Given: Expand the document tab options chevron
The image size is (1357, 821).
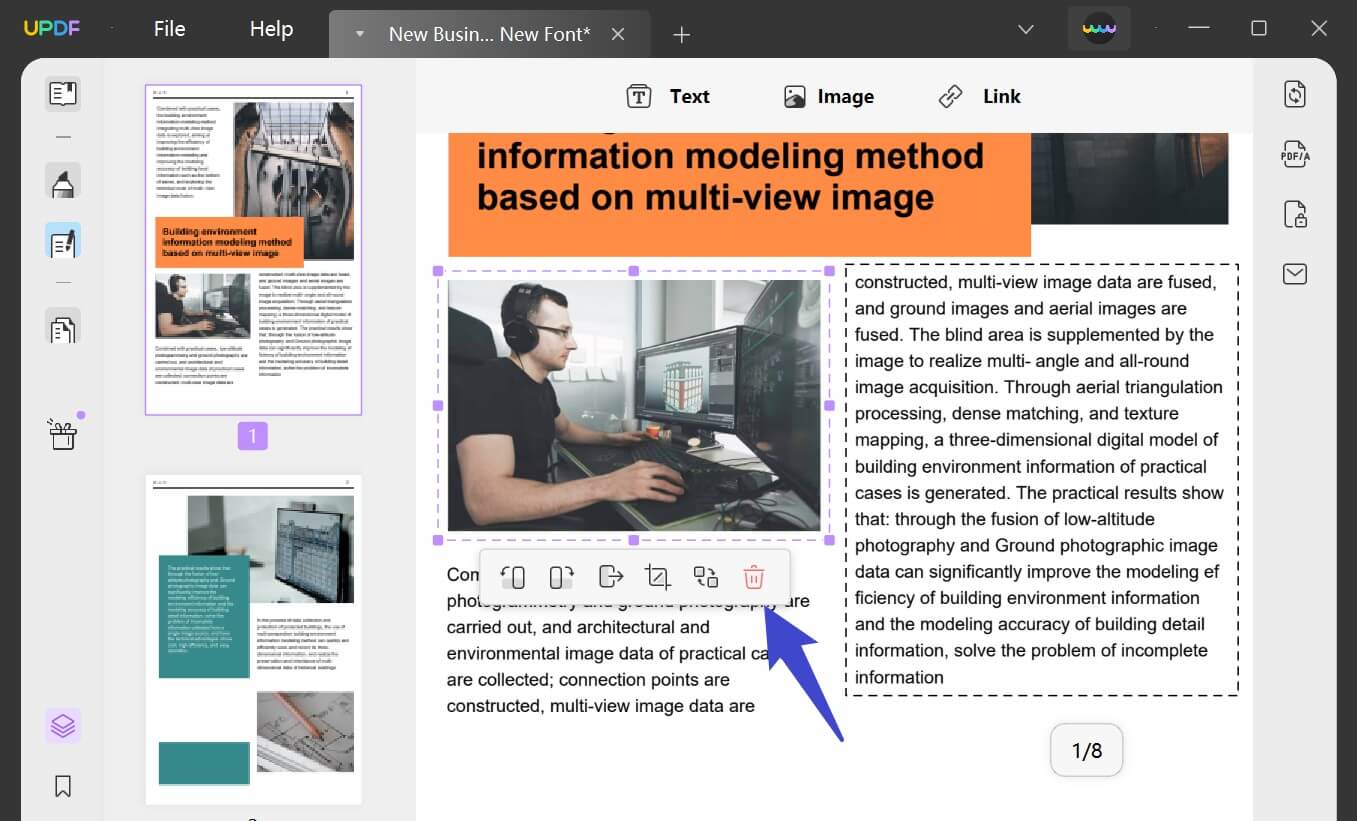Looking at the screenshot, I should pos(359,33).
